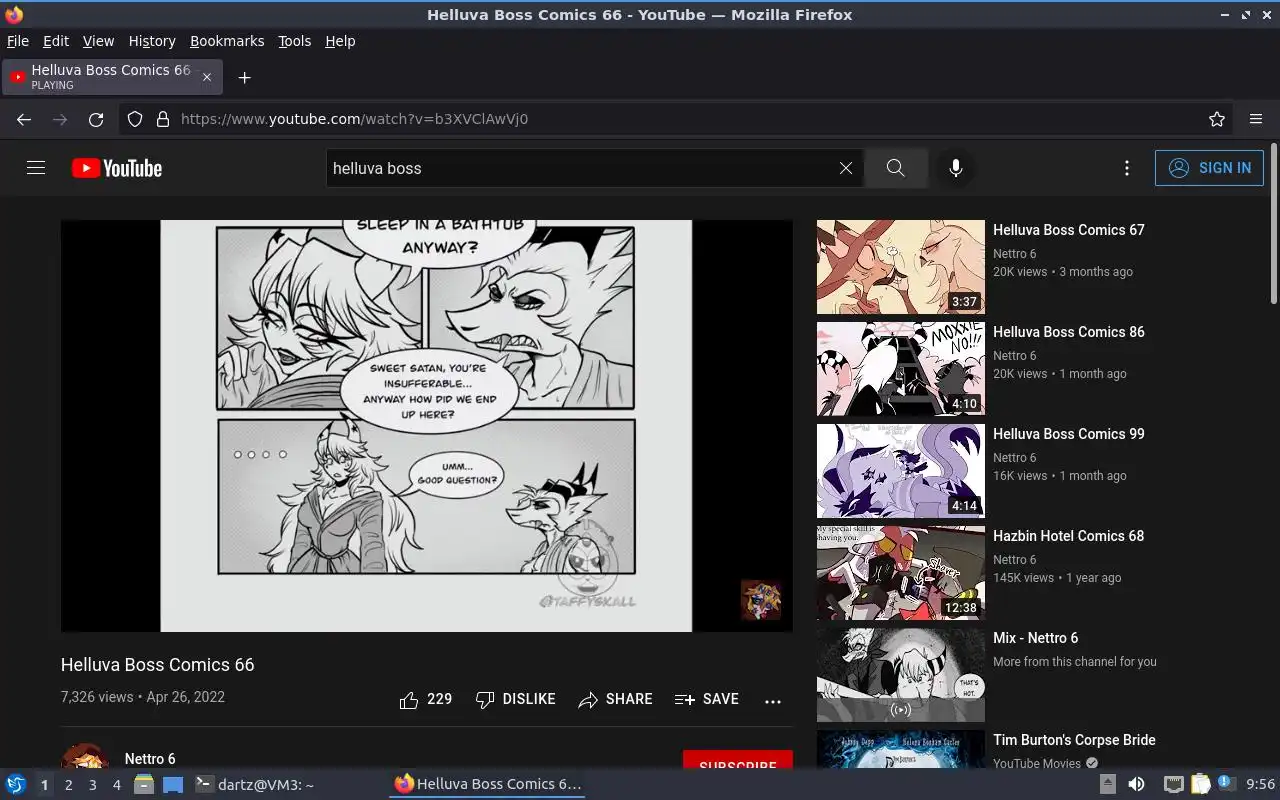Open Nettro 6 channel name link
Image resolution: width=1280 pixels, height=800 pixels.
point(150,759)
